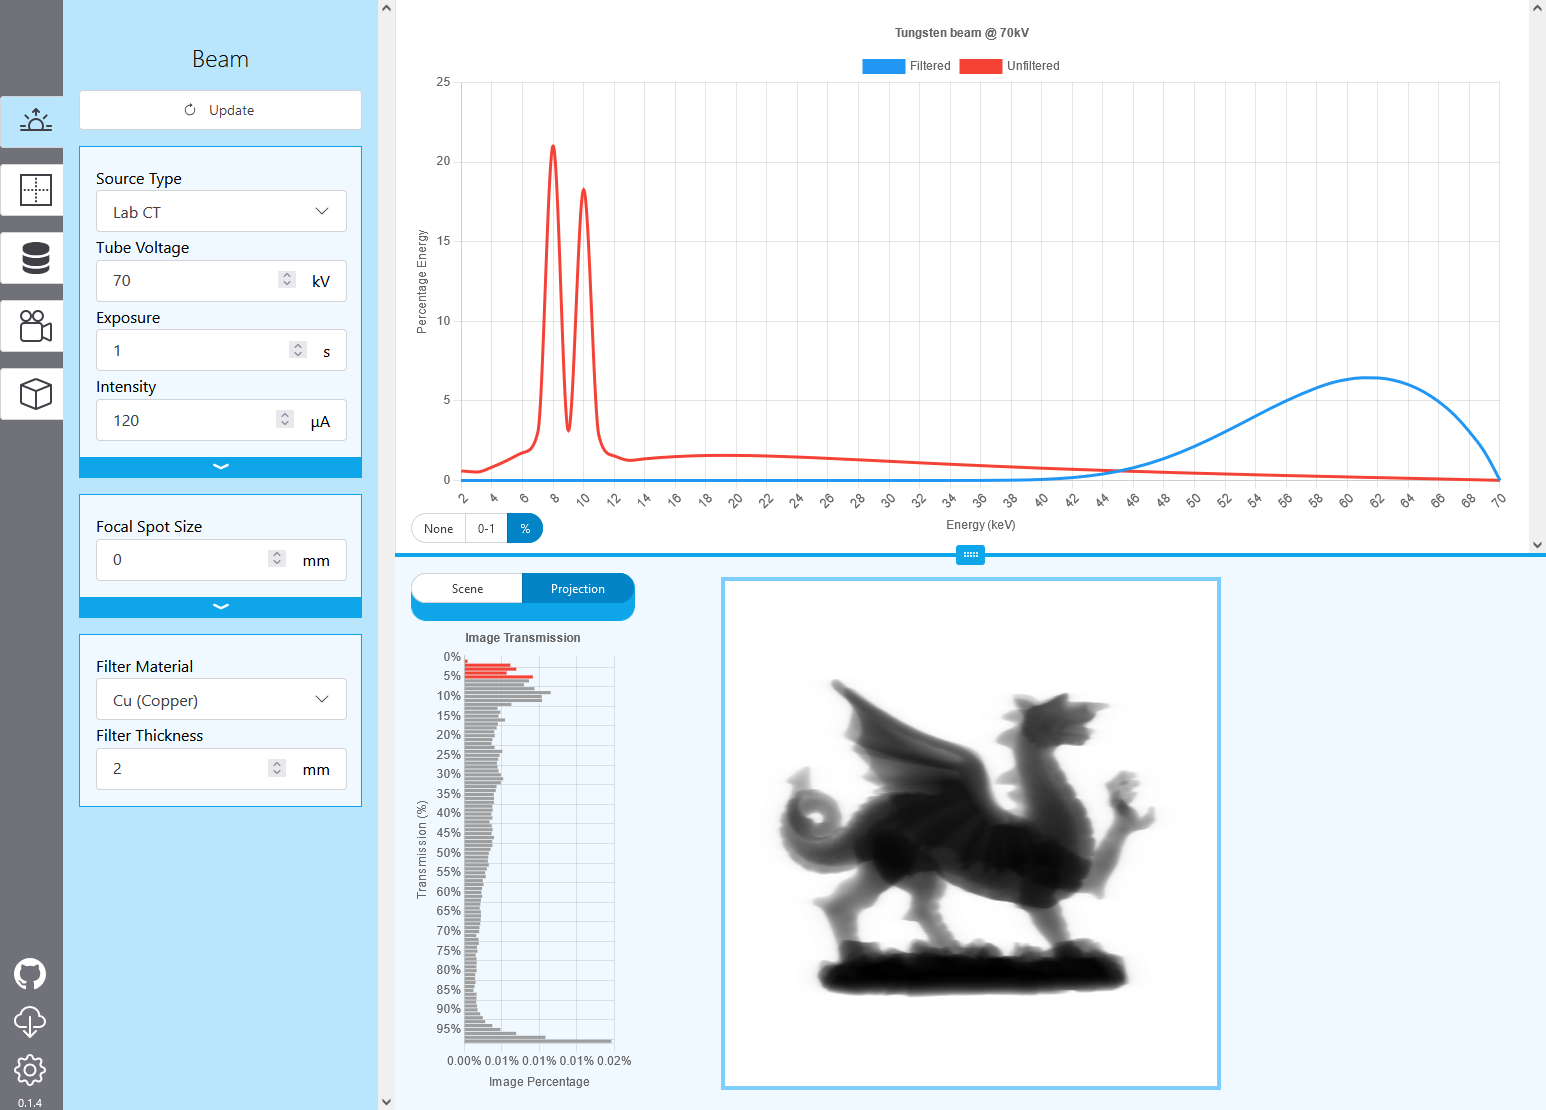The height and width of the screenshot is (1110, 1546).
Task: Click the refresh icon in Update button
Action: (190, 110)
